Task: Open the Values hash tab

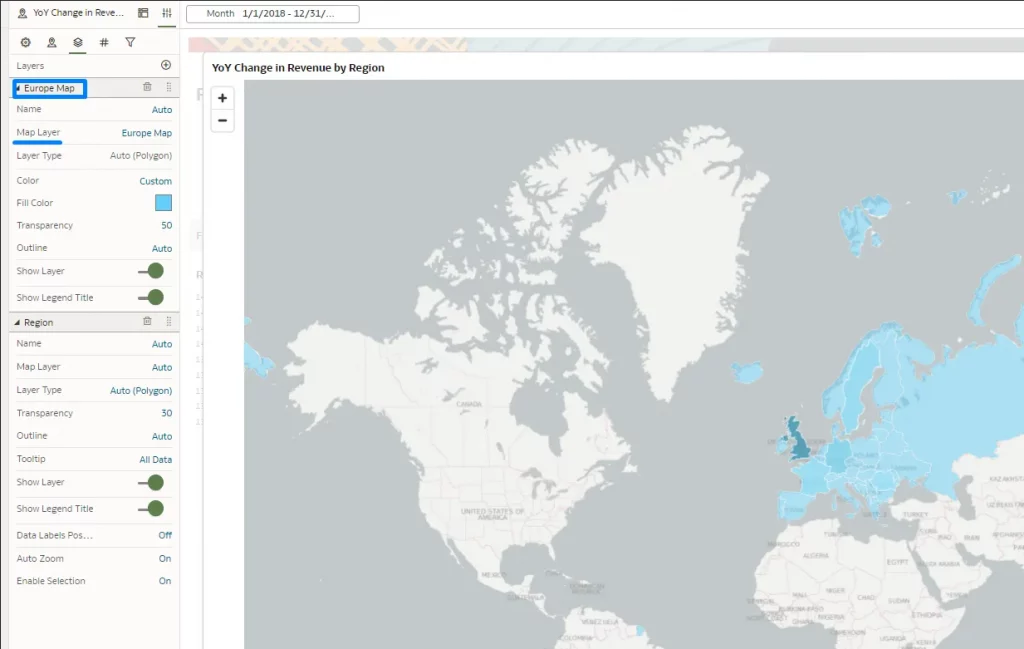Action: [x=104, y=43]
